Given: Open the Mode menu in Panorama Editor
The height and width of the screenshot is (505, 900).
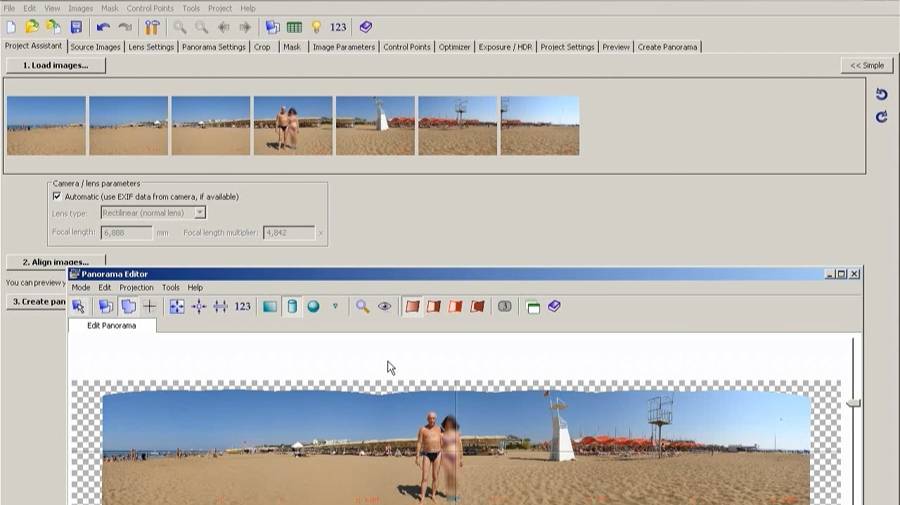Looking at the screenshot, I should point(80,287).
